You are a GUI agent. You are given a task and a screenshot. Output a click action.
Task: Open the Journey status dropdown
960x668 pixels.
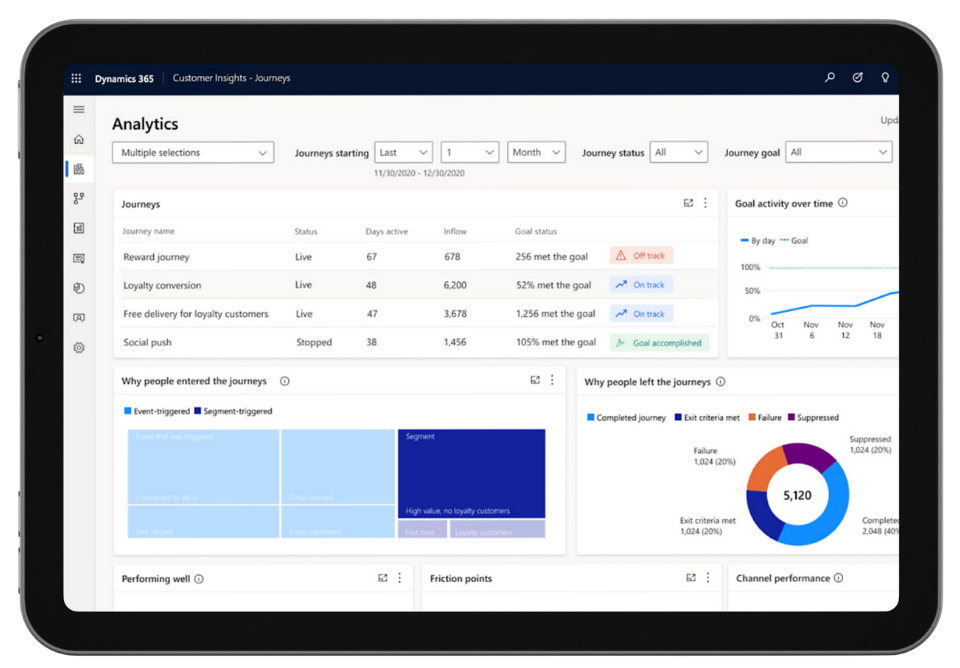coord(678,153)
